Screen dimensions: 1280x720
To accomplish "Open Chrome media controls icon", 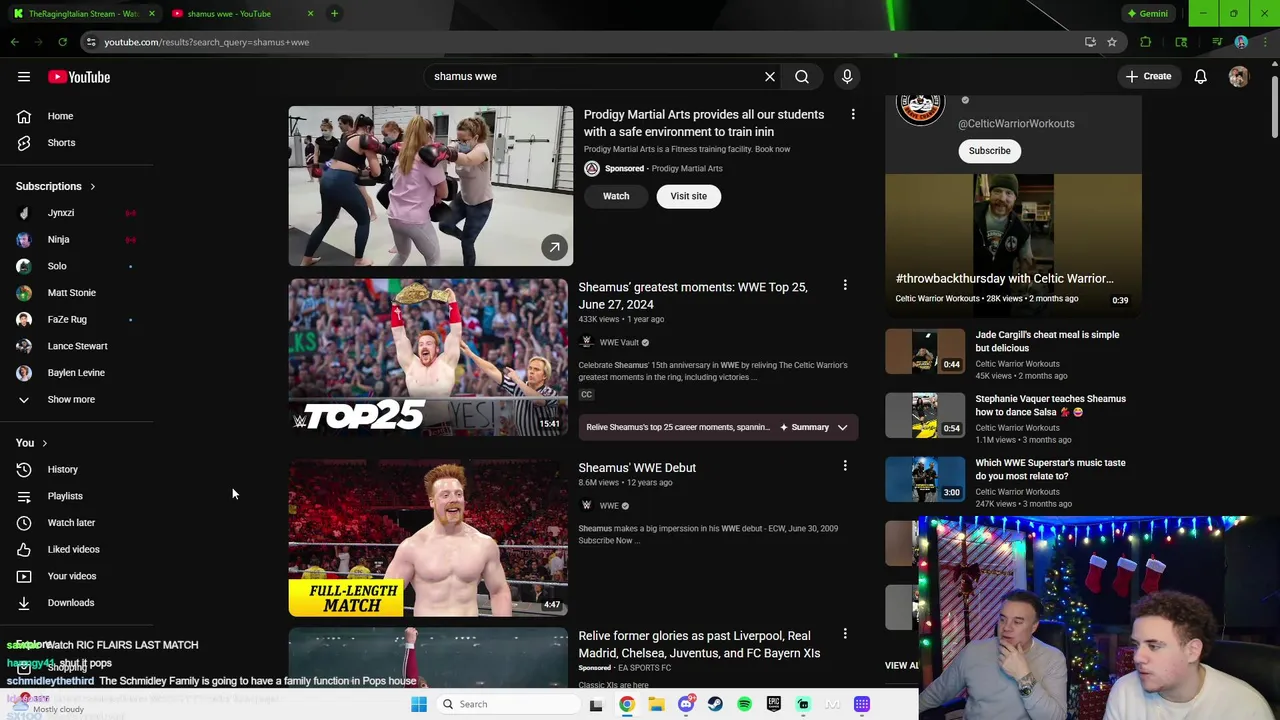I will tap(1217, 42).
